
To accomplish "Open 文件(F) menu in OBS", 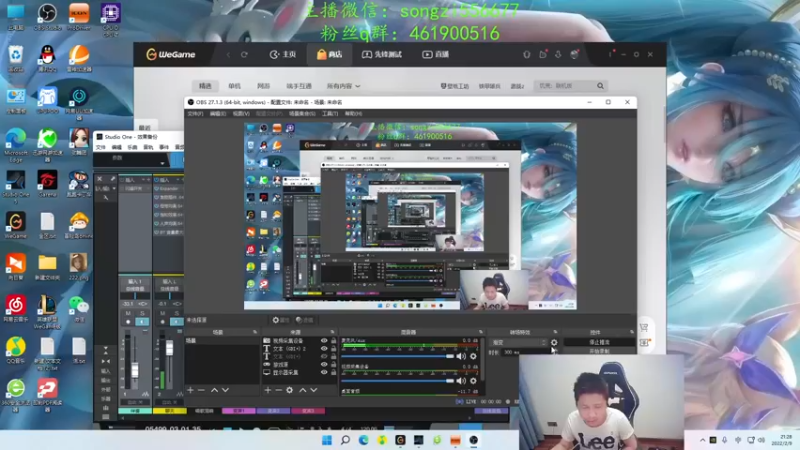I will (x=195, y=114).
